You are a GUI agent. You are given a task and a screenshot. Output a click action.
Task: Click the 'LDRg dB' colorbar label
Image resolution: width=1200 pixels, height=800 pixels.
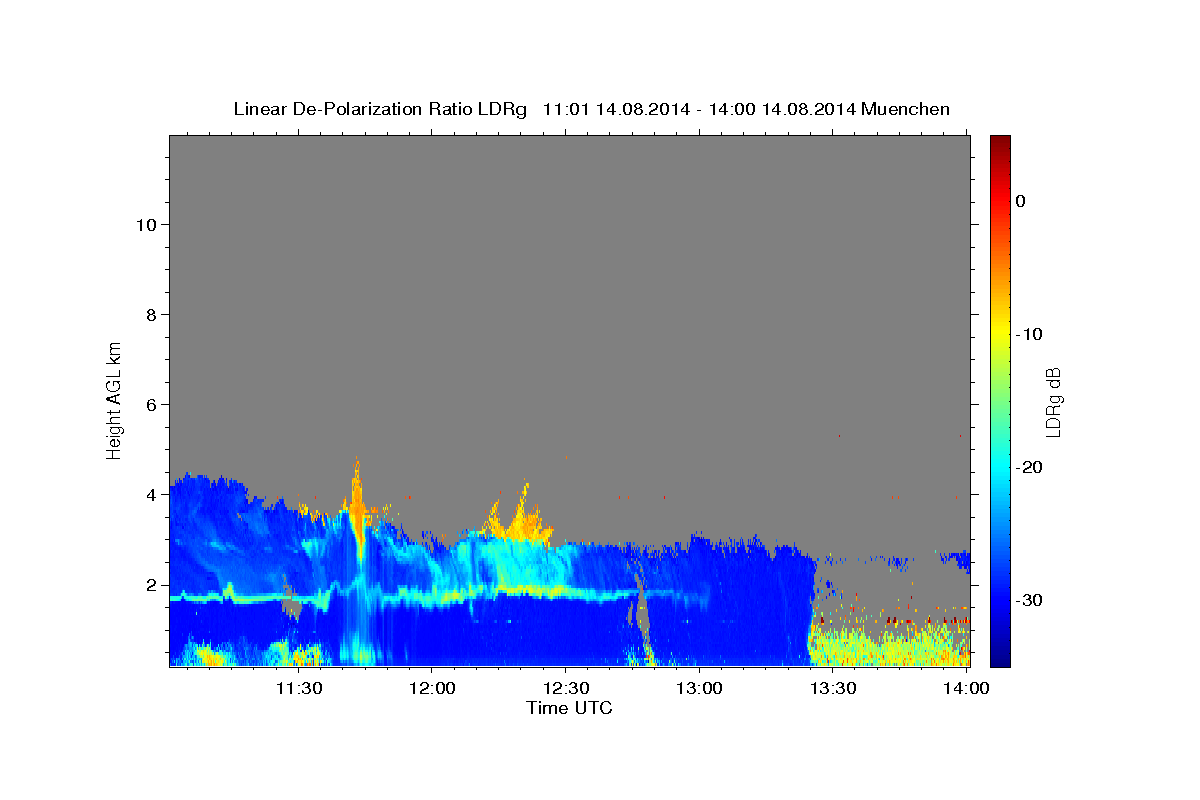point(1053,401)
